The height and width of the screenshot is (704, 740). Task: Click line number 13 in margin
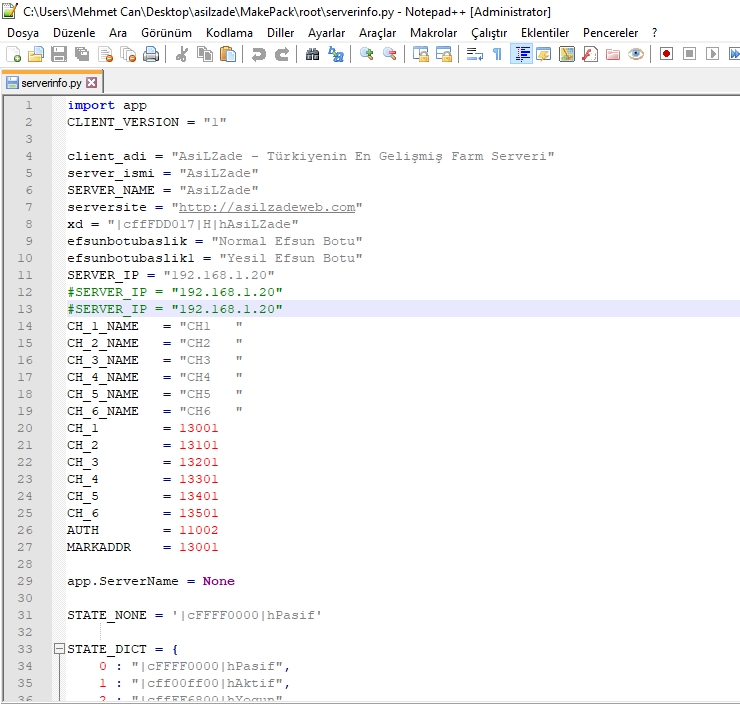tap(25, 309)
